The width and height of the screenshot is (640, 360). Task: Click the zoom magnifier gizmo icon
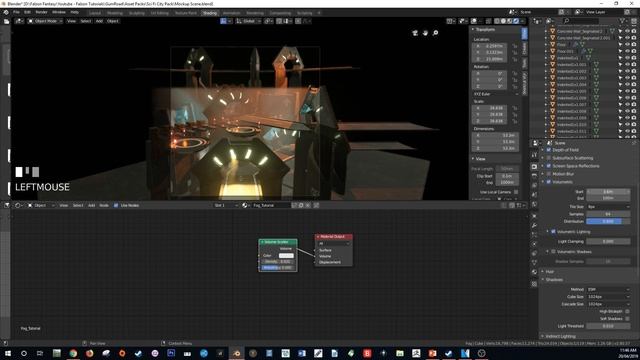(436, 33)
